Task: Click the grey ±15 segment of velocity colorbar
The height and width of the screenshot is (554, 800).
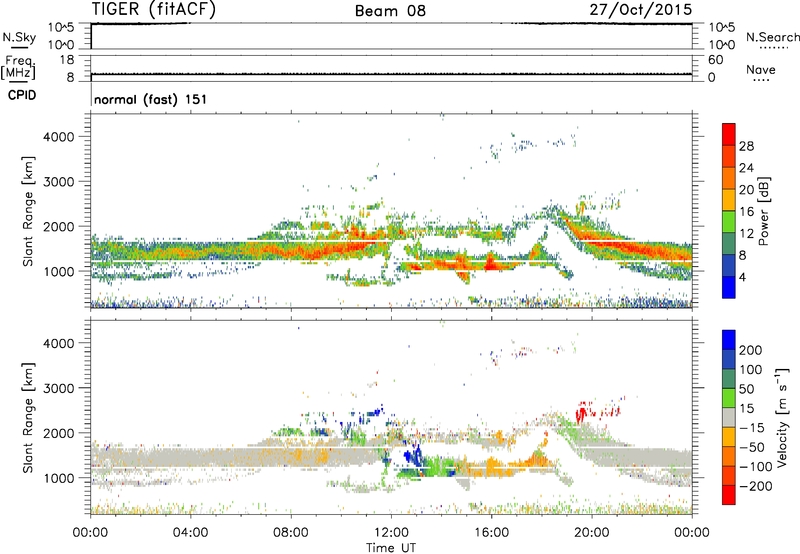Action: click(729, 418)
